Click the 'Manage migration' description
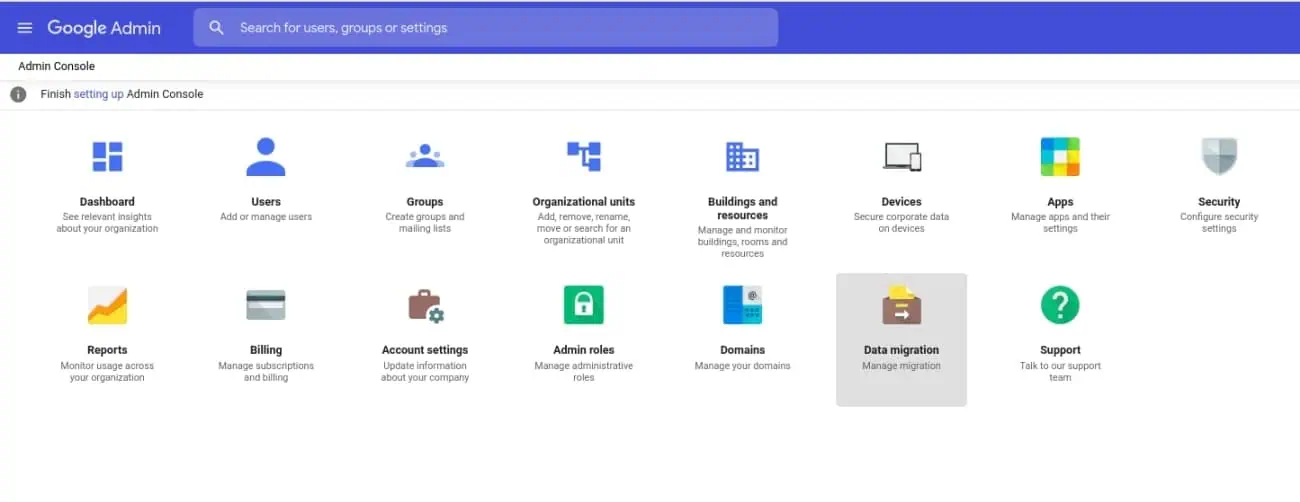 coord(901,366)
